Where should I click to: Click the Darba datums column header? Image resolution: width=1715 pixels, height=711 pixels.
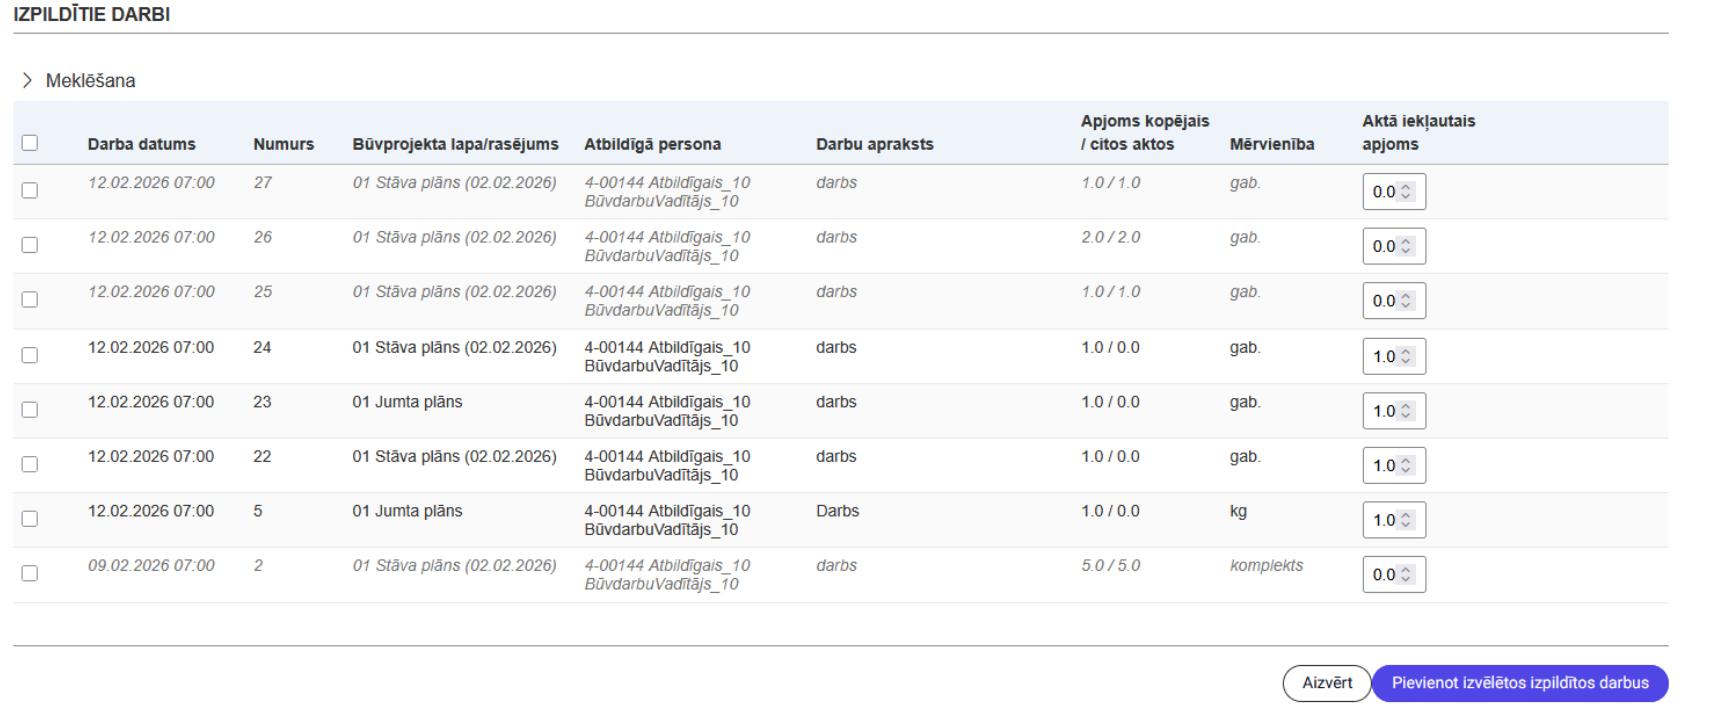point(142,144)
